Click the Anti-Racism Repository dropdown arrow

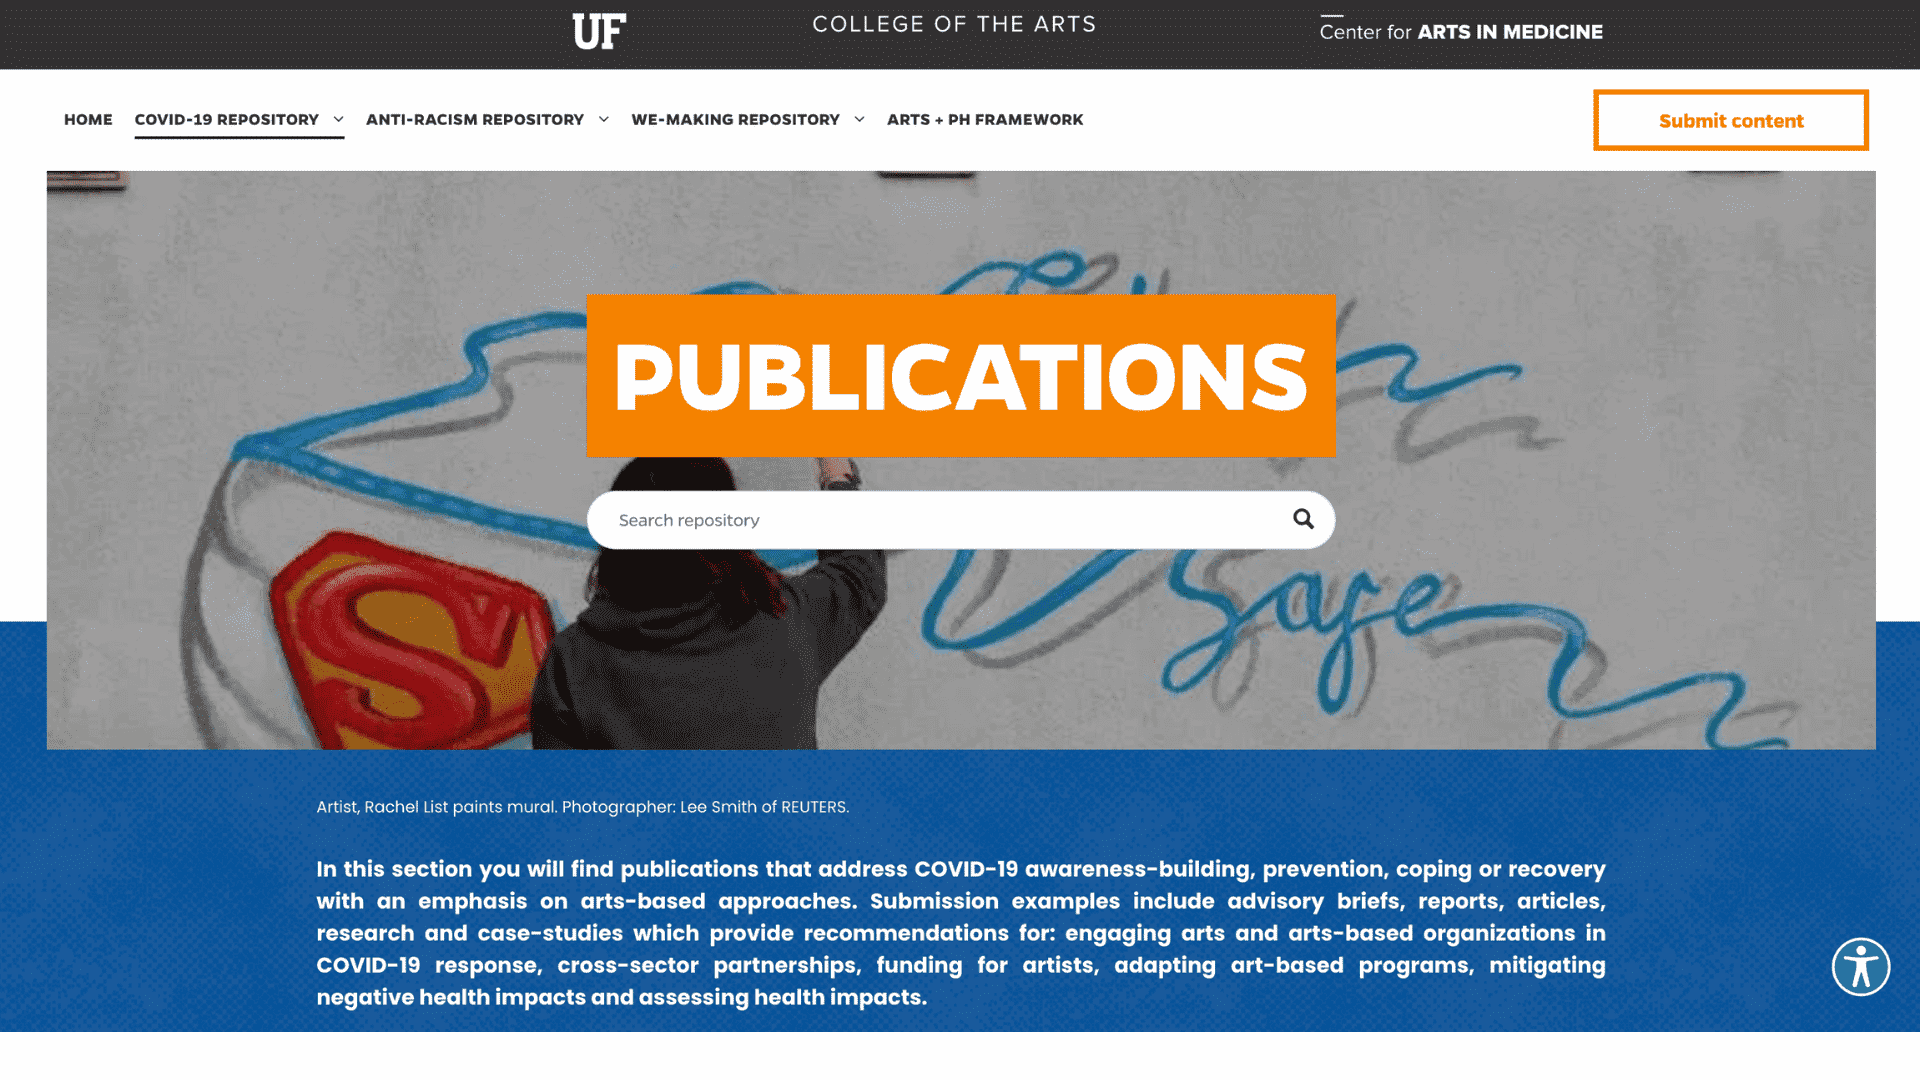605,120
